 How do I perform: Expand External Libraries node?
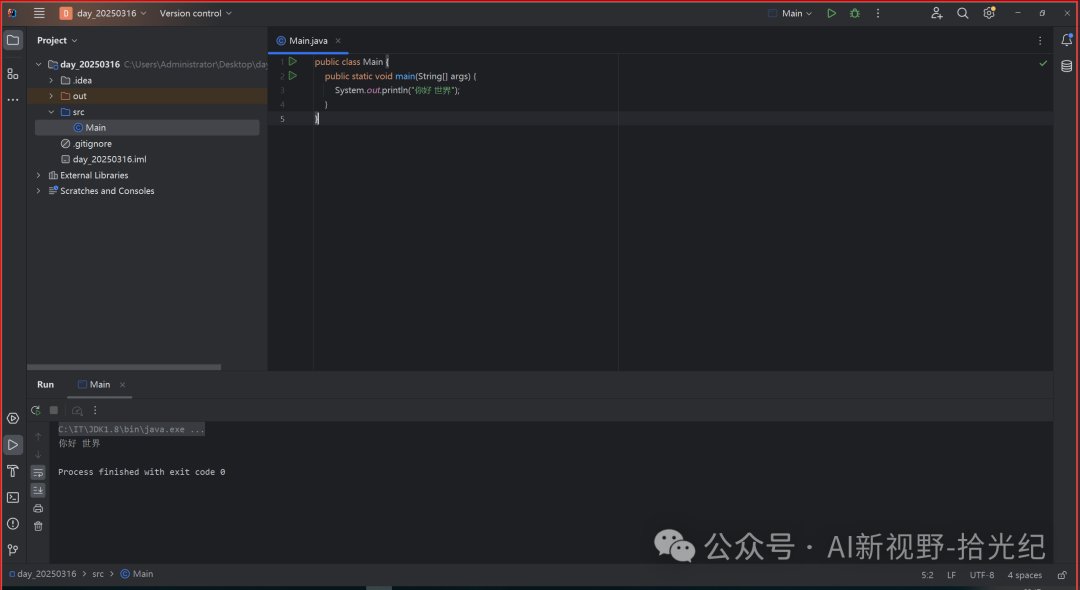[x=39, y=175]
